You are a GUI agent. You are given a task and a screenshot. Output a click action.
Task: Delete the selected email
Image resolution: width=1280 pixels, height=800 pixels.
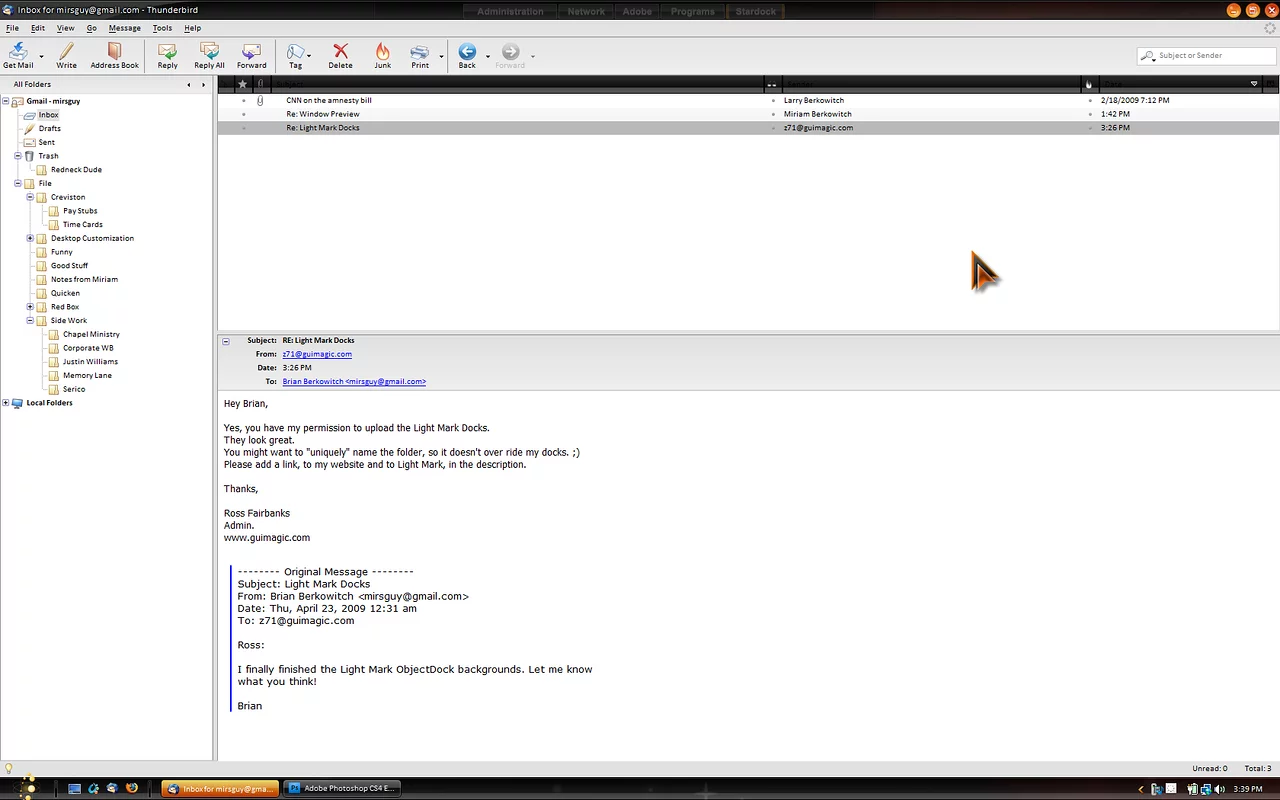click(x=340, y=54)
